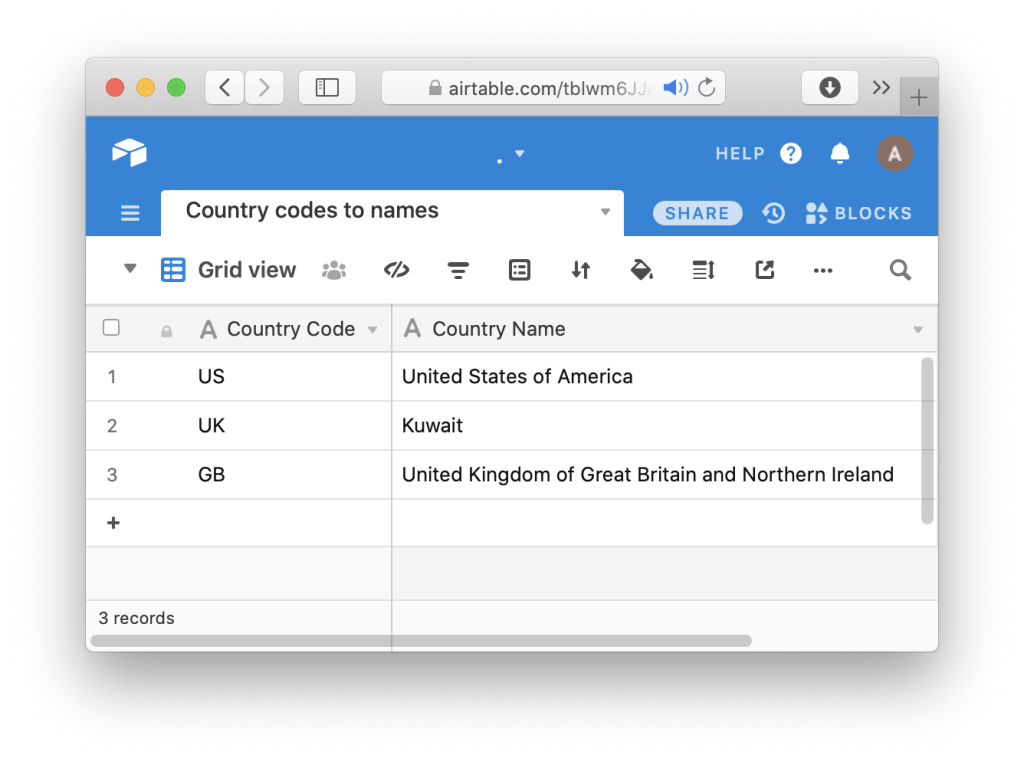Toggle the select all records checkbox
The width and height of the screenshot is (1024, 765).
click(112, 328)
